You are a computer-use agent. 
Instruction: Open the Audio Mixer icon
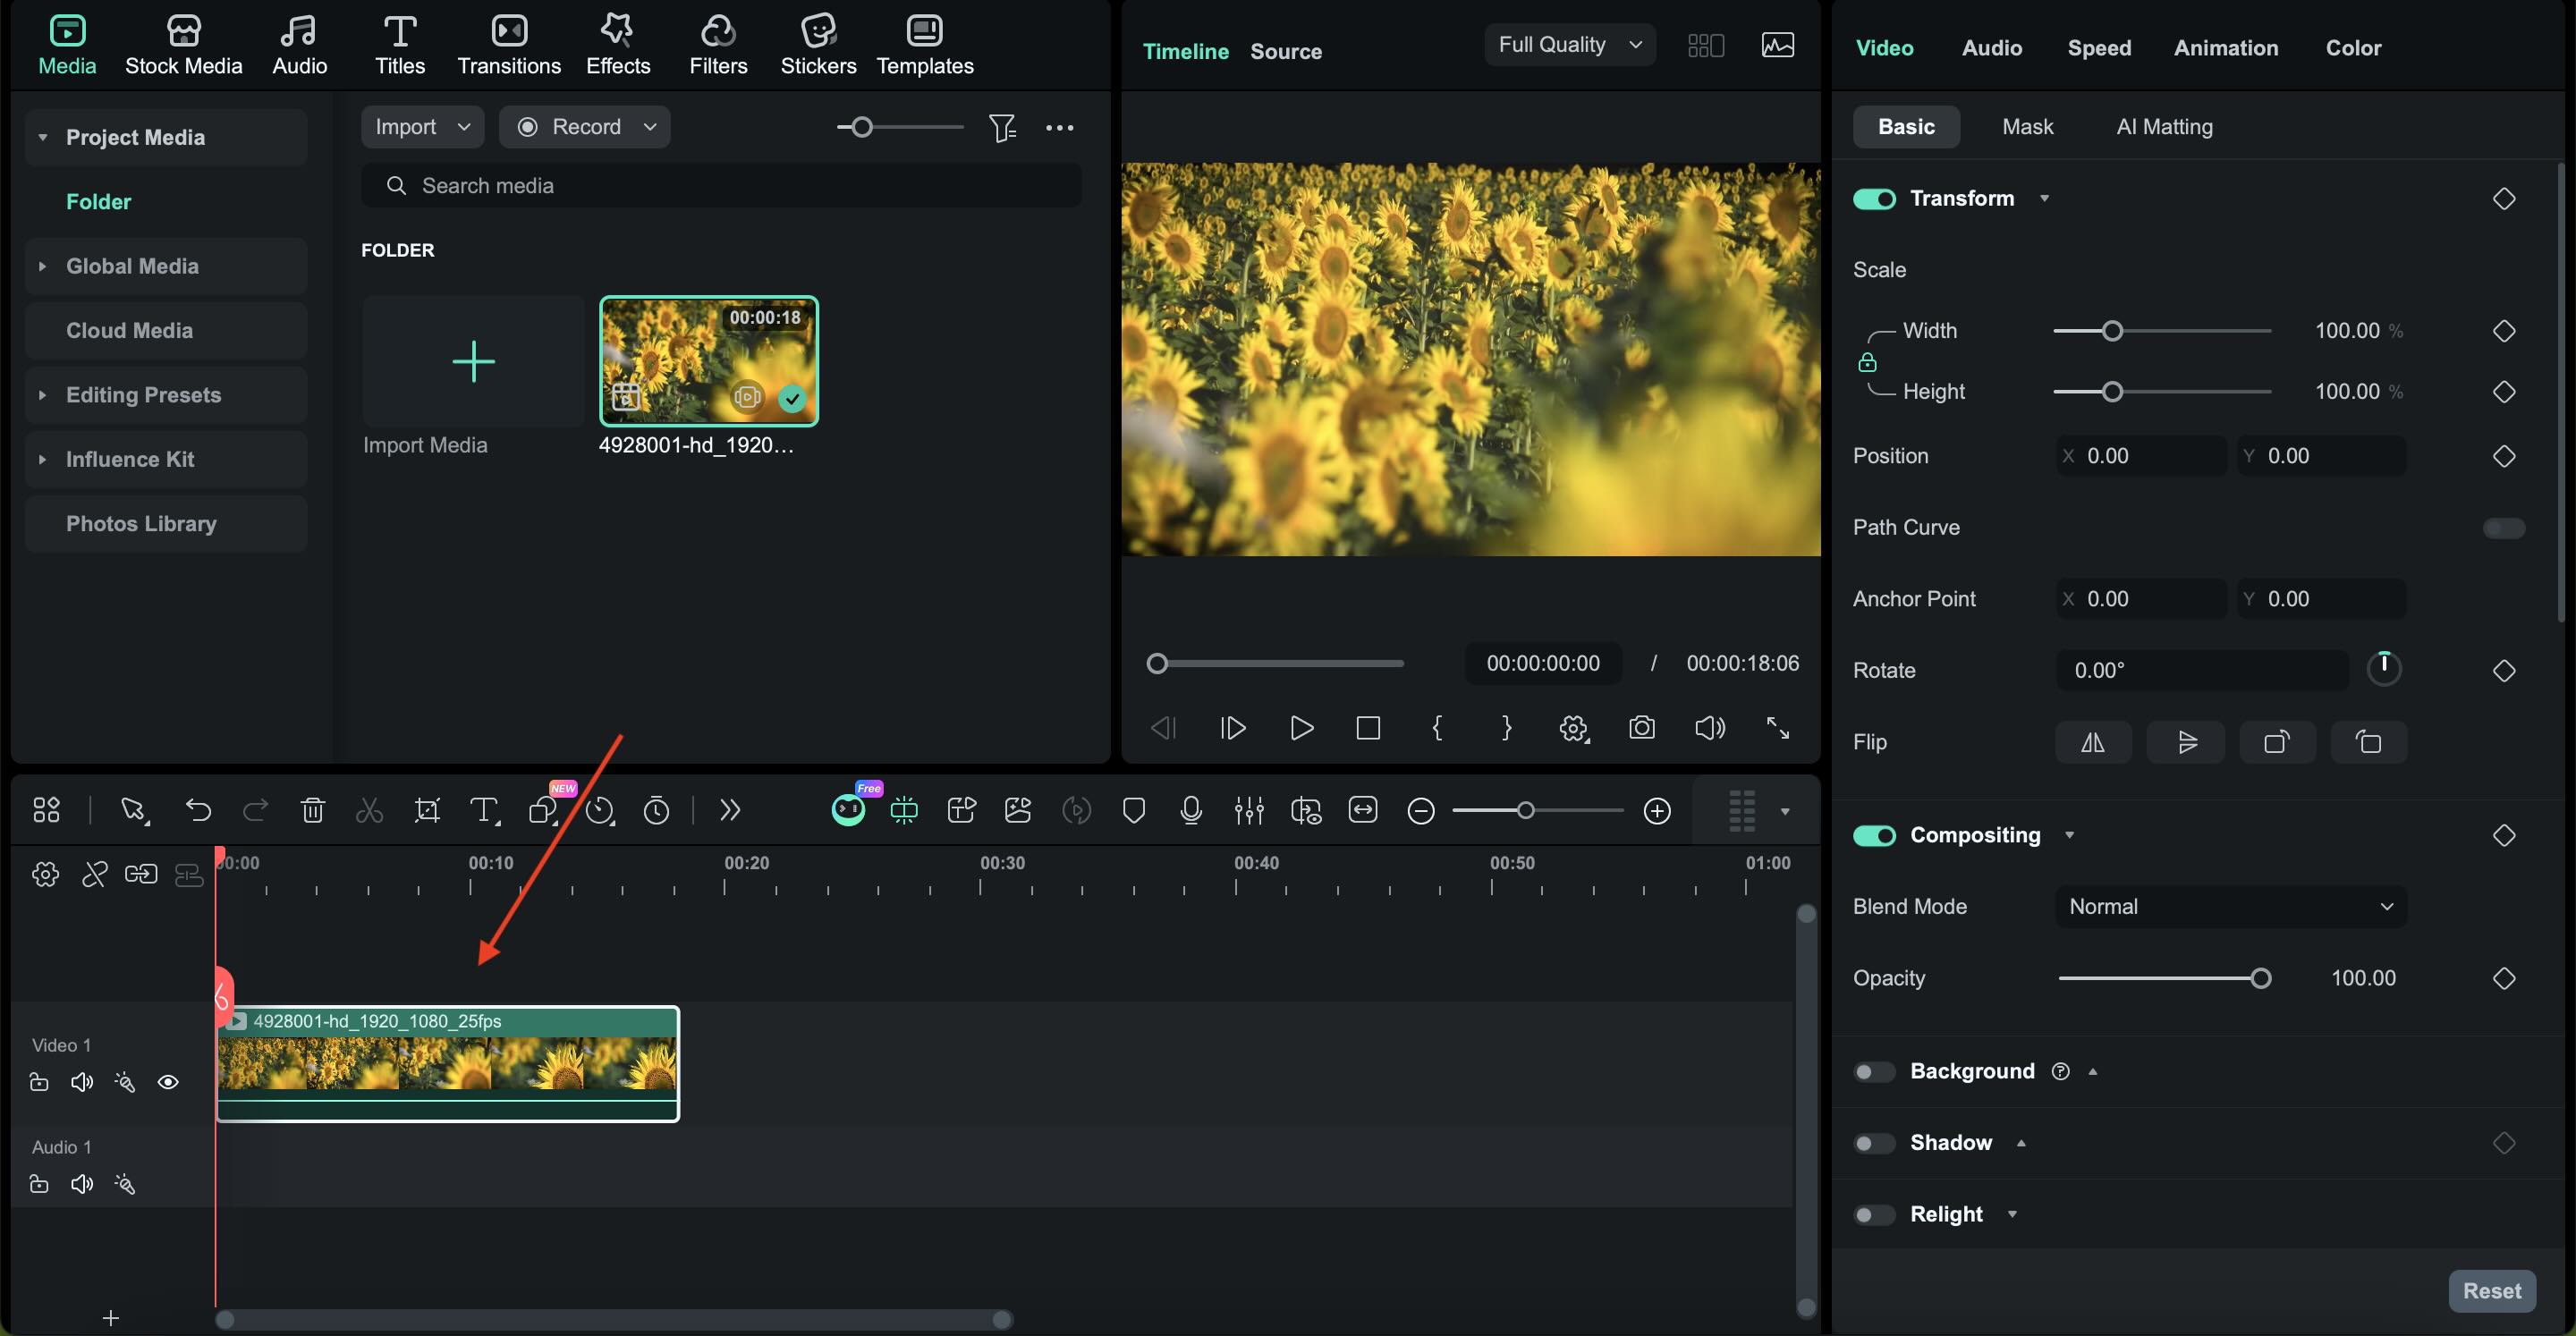[1247, 810]
